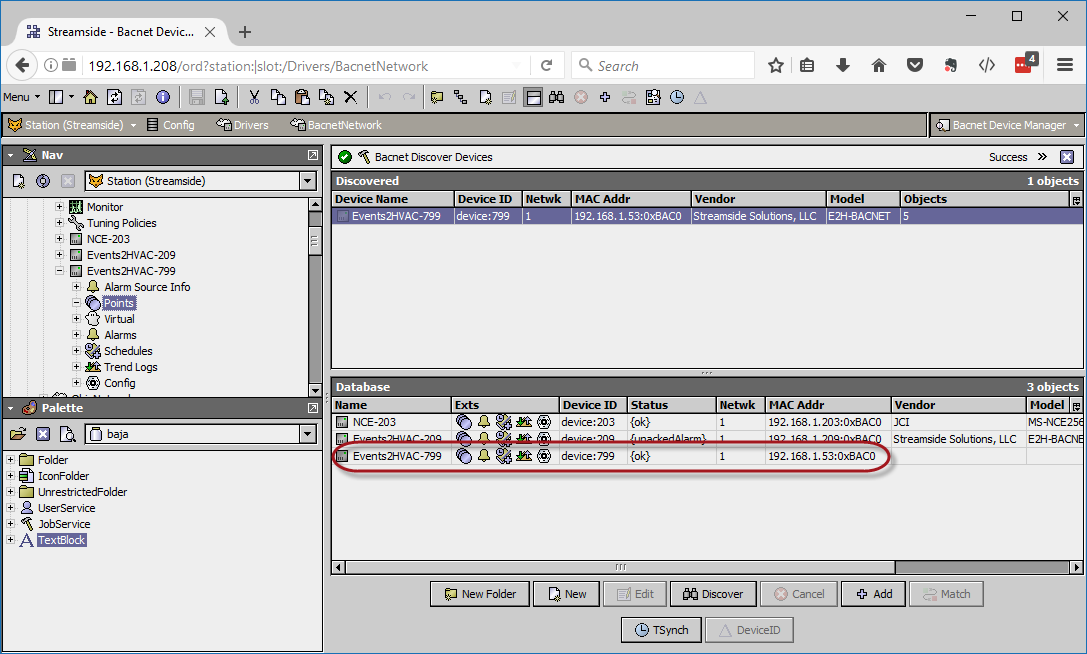Viewport: 1087px width, 654px height.
Task: Click the Close palette icon in Palette panel
Action: (43, 434)
